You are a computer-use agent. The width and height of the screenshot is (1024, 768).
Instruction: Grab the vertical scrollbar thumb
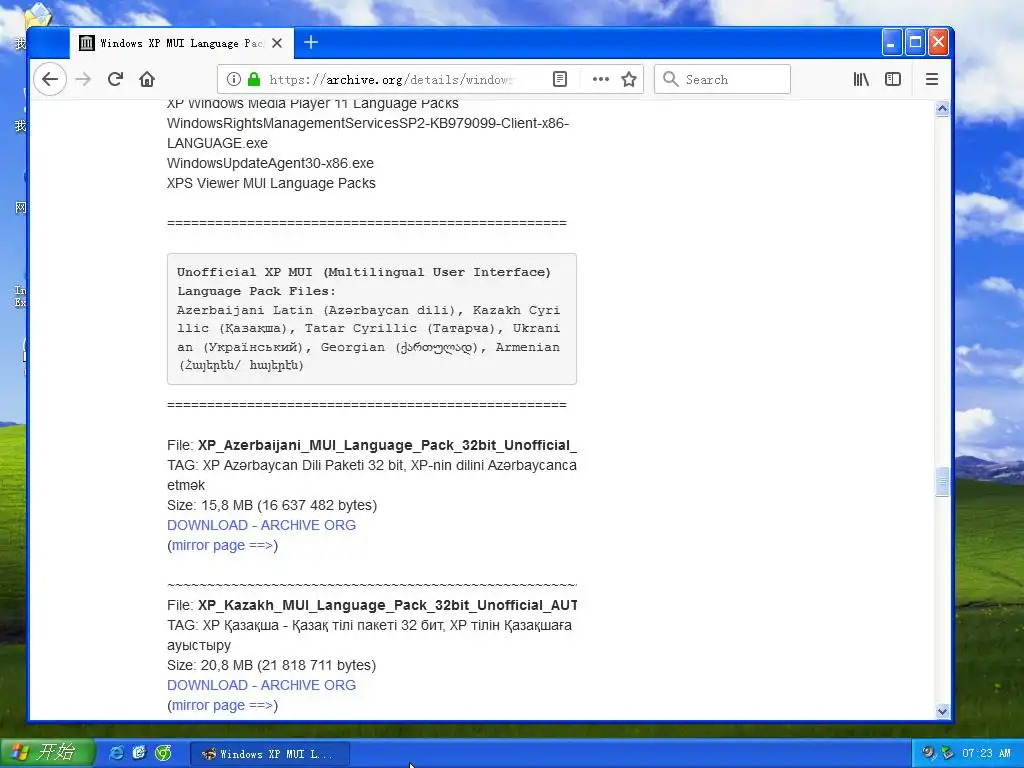(942, 482)
